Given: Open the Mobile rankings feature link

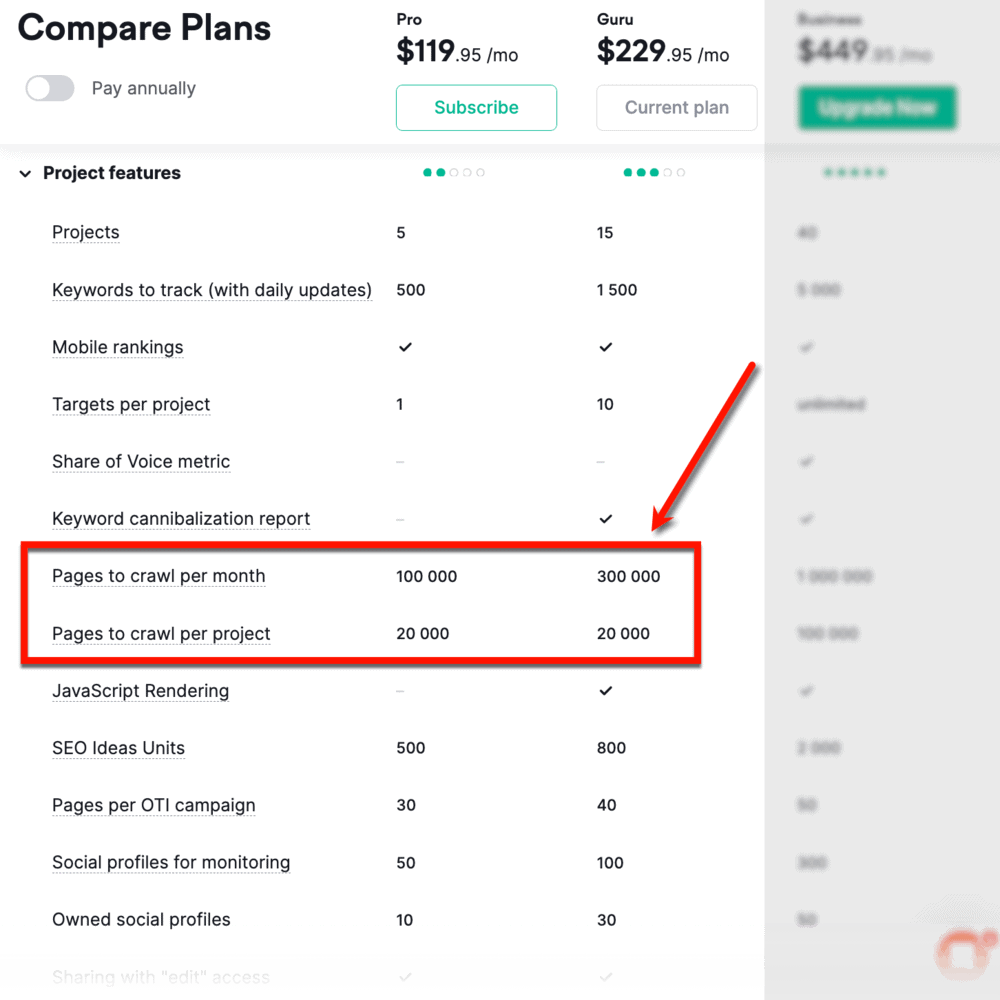Looking at the screenshot, I should [117, 347].
